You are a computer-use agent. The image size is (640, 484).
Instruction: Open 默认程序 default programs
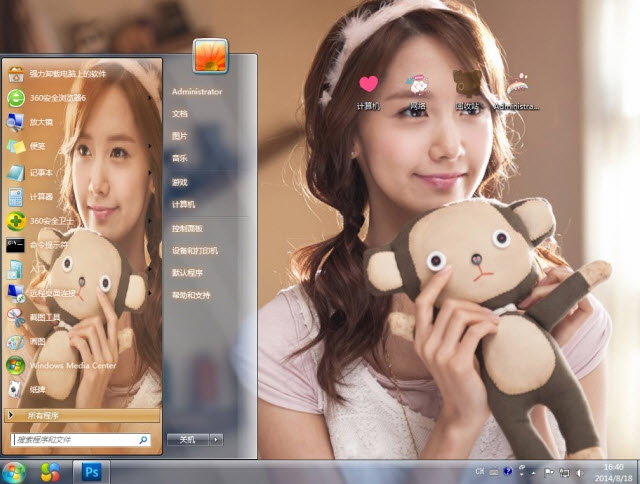click(187, 273)
